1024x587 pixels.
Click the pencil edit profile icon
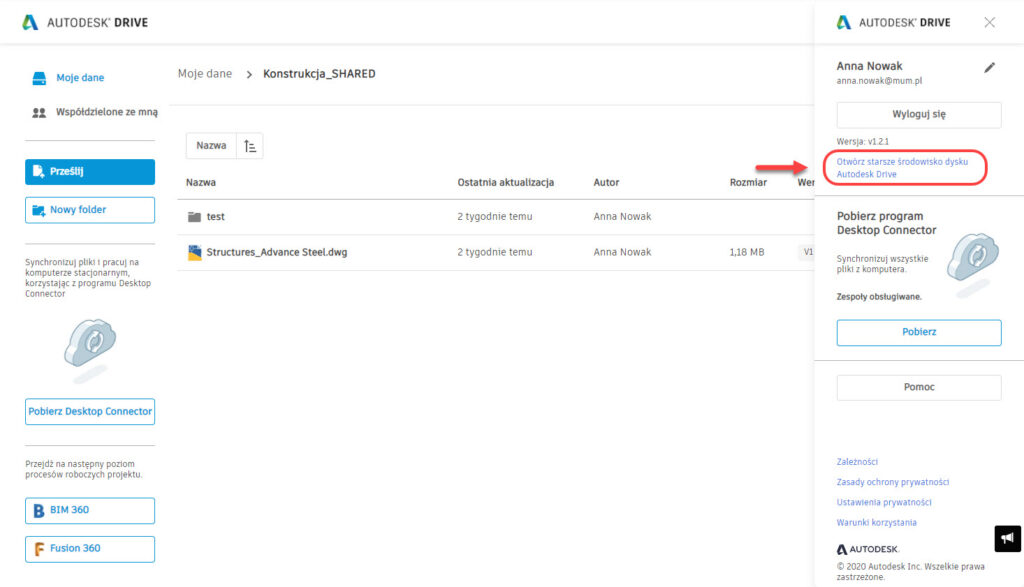click(989, 67)
